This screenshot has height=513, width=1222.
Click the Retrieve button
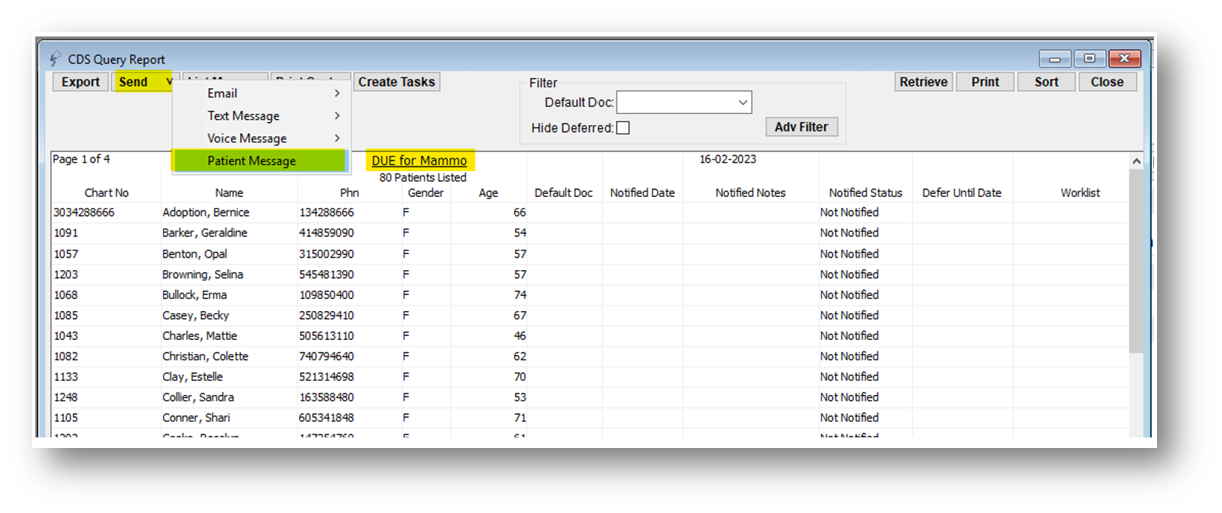(x=923, y=82)
